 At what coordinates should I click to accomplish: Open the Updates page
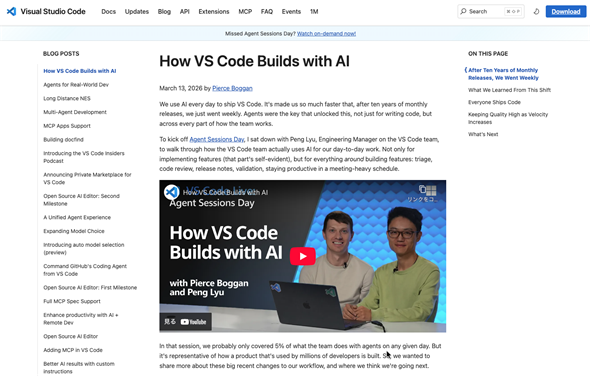[x=137, y=12]
